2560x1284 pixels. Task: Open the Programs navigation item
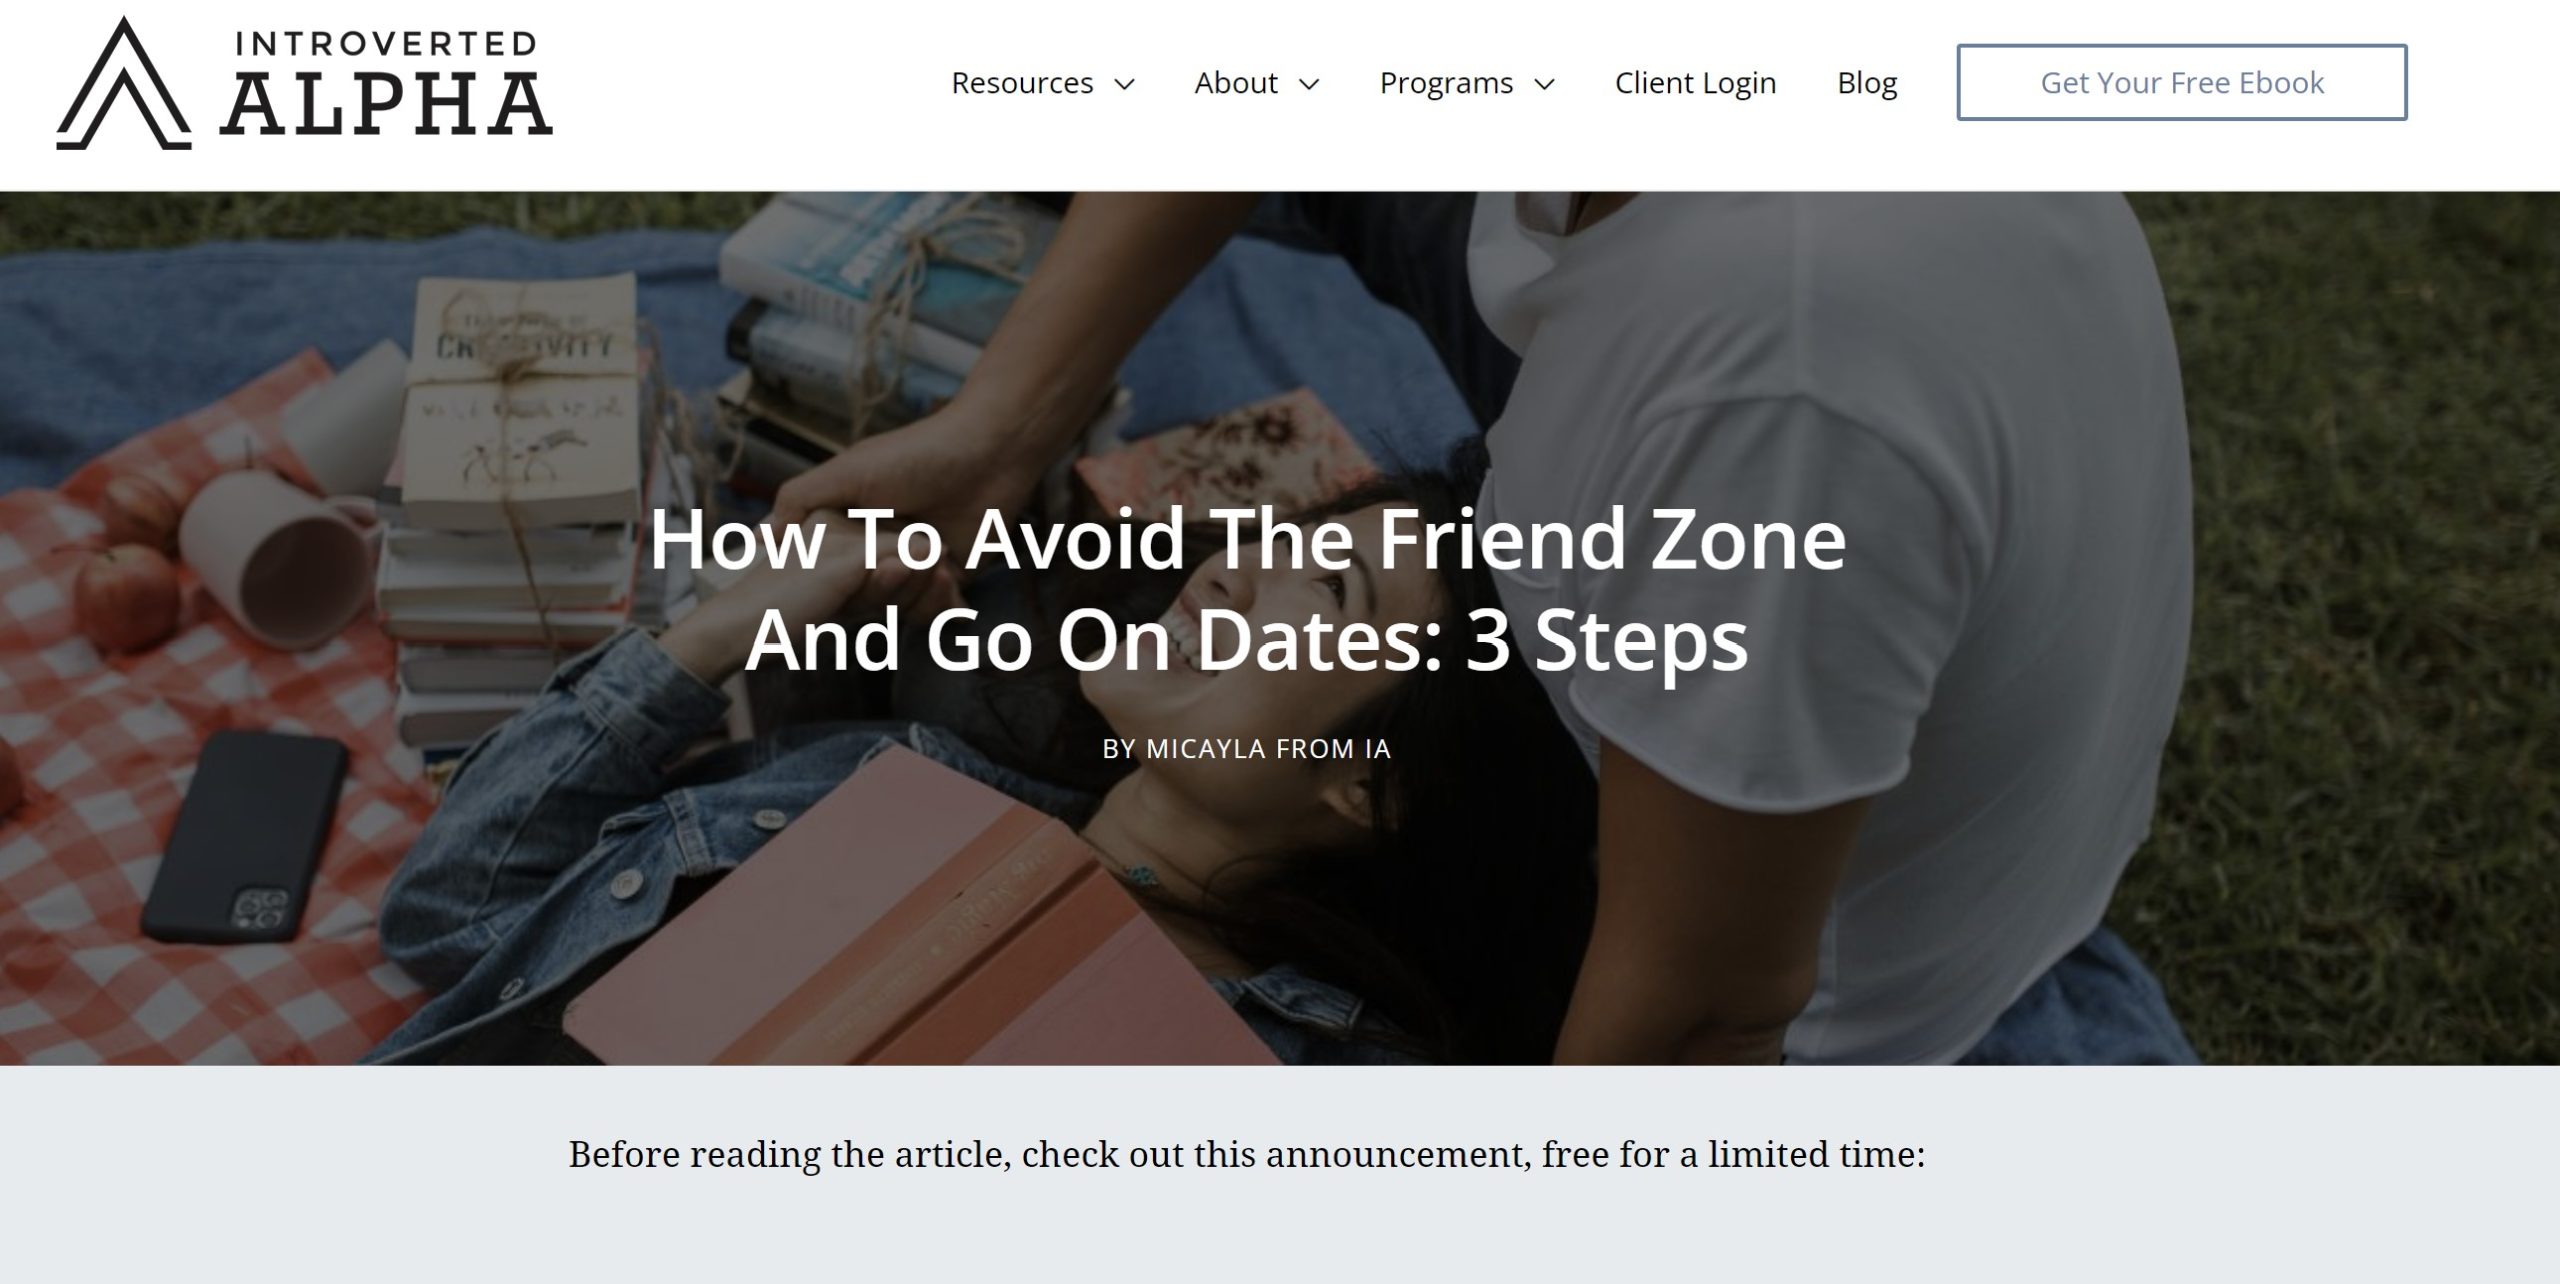click(1446, 82)
